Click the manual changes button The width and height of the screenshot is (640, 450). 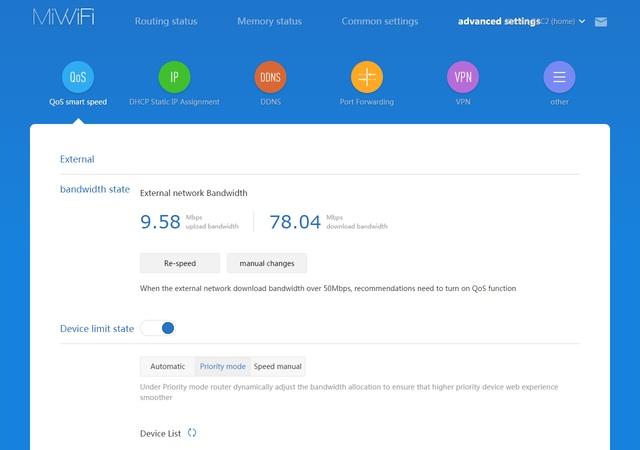click(x=267, y=263)
